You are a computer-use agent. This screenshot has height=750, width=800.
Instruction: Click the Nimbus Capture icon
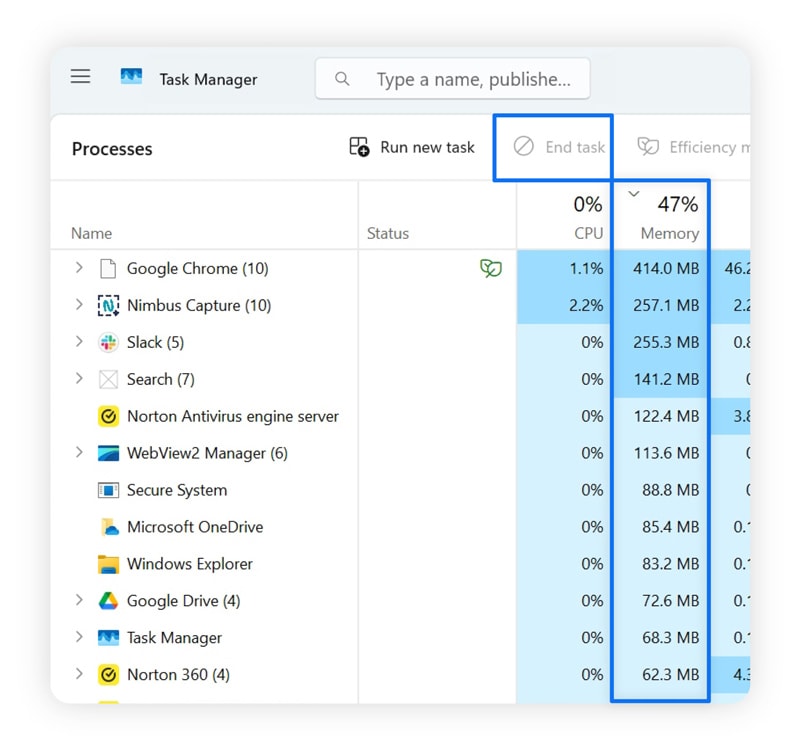pyautogui.click(x=107, y=305)
